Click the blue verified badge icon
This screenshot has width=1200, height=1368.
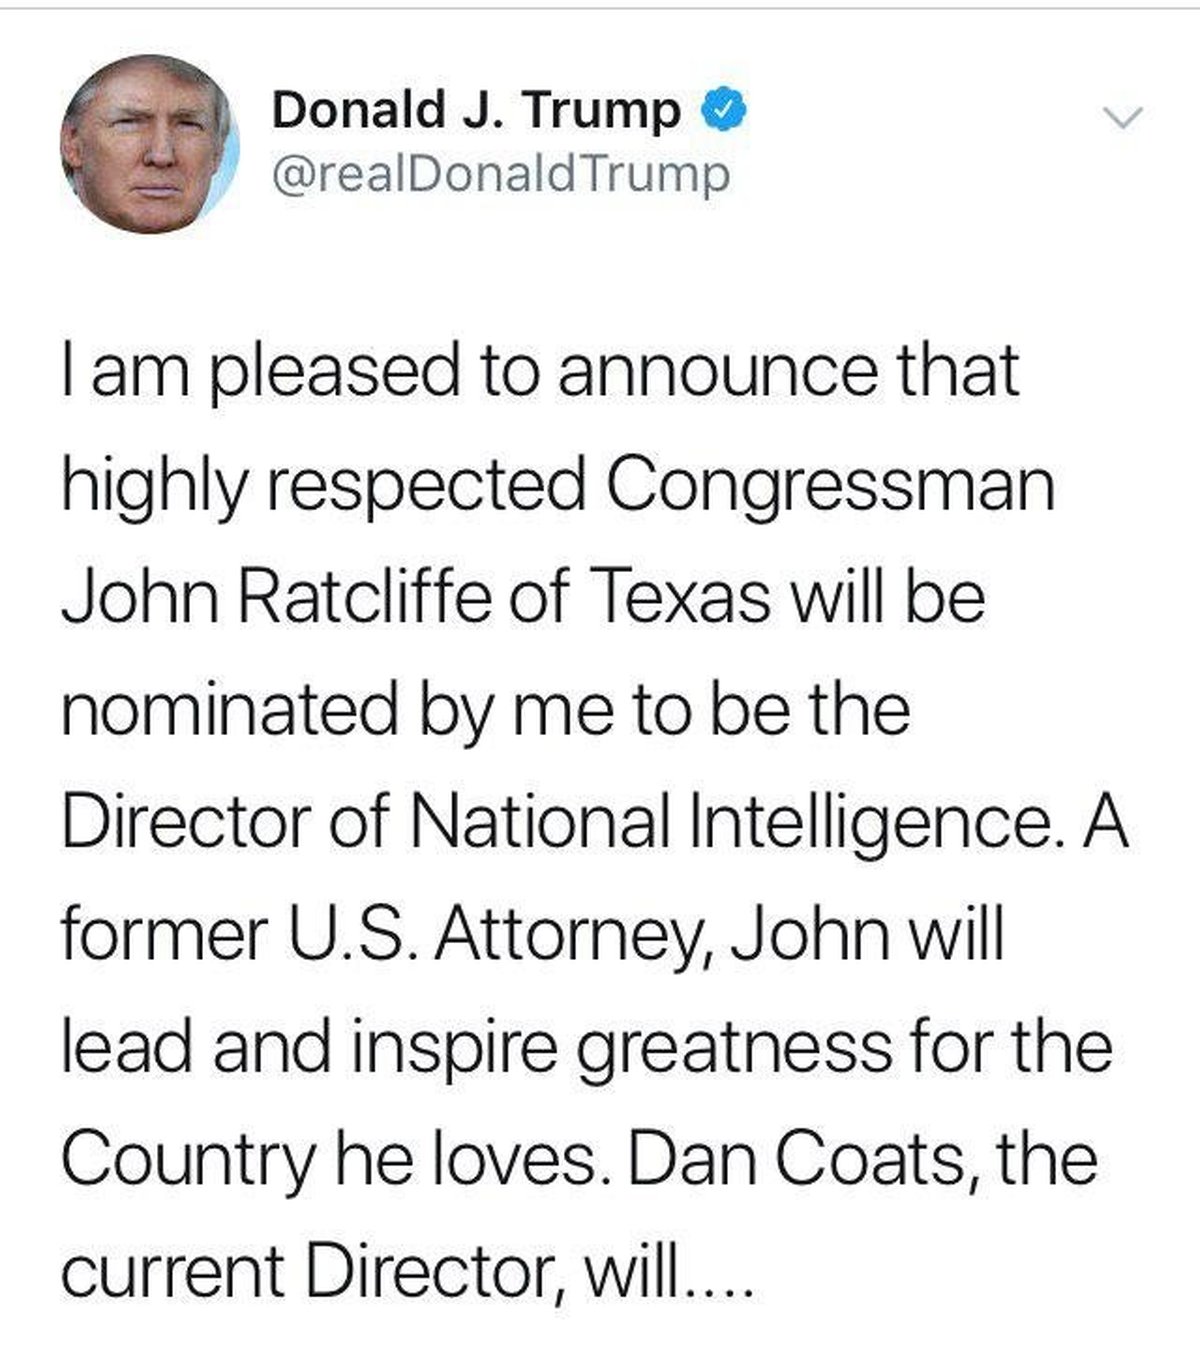(727, 110)
